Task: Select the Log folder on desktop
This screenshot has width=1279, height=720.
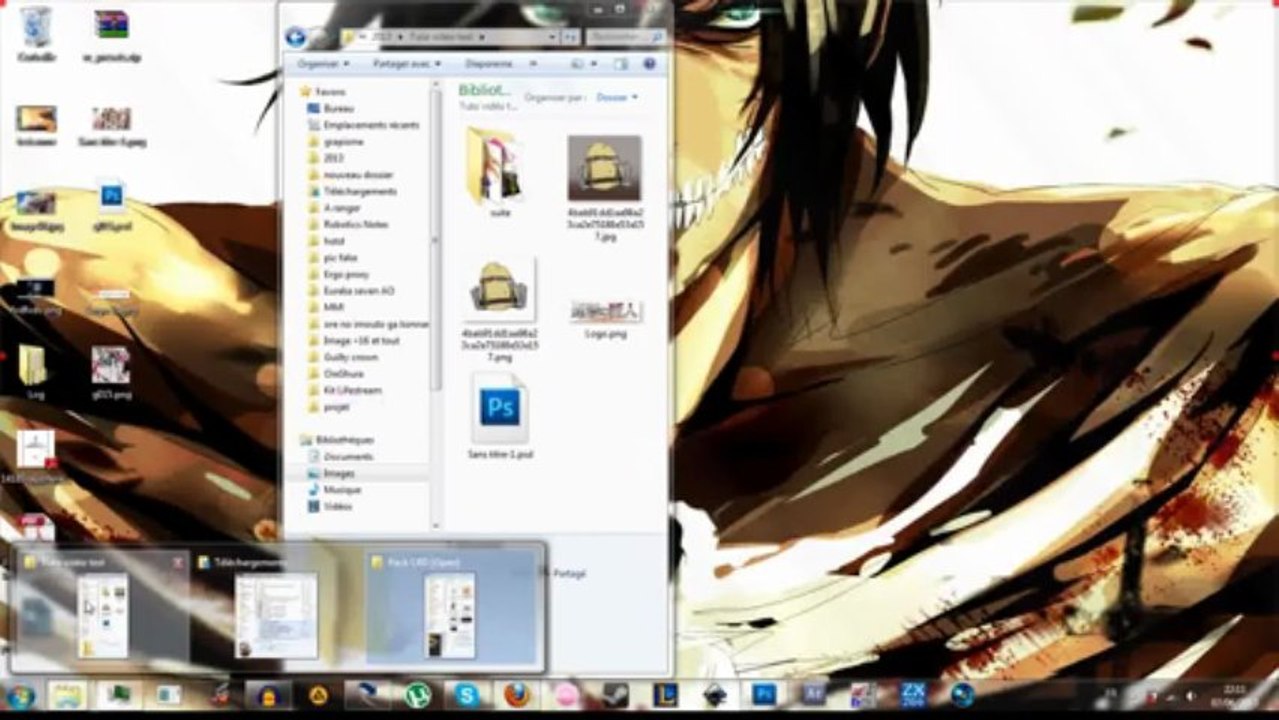Action: 32,373
